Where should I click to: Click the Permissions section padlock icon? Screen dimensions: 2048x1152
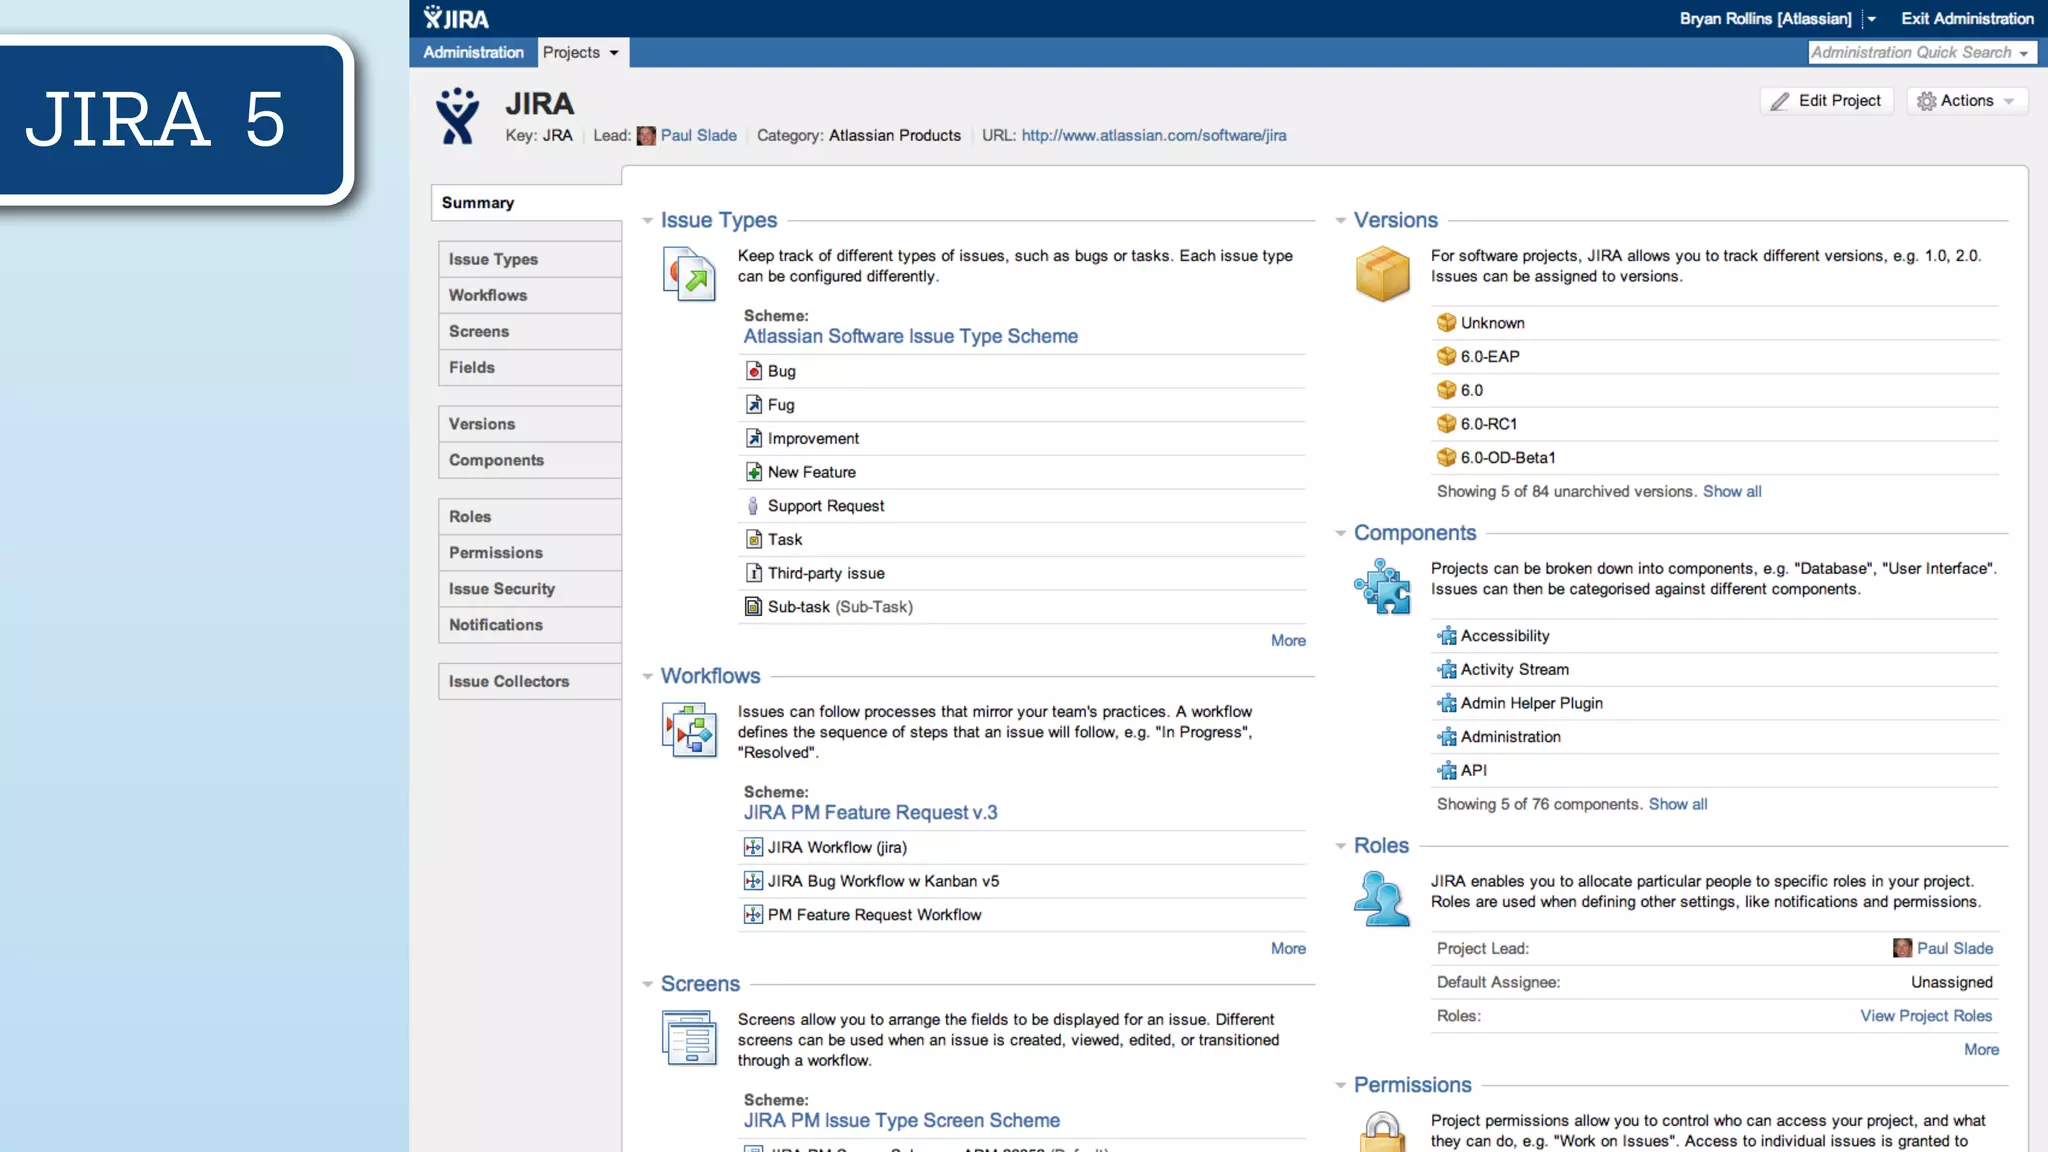[x=1382, y=1131]
